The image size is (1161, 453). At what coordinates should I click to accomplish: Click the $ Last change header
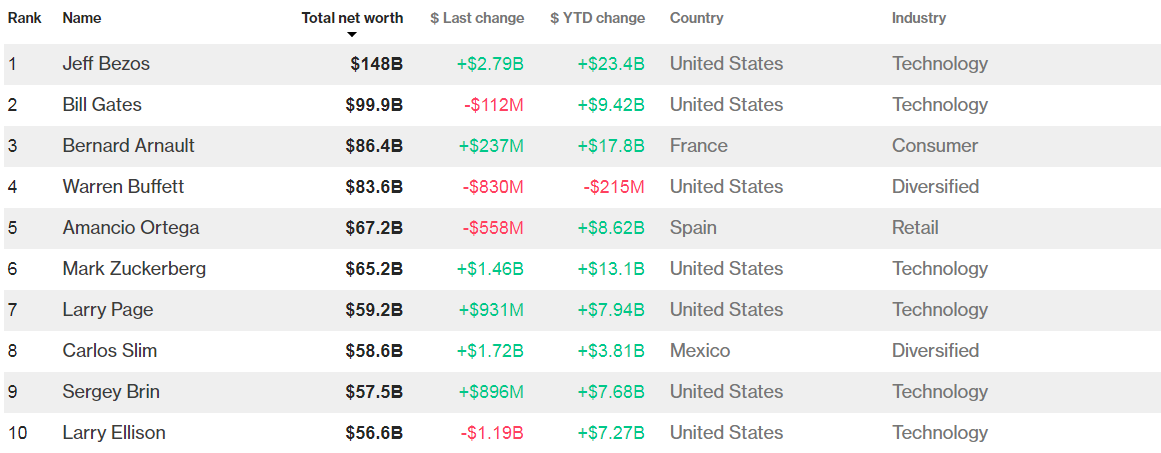point(477,18)
